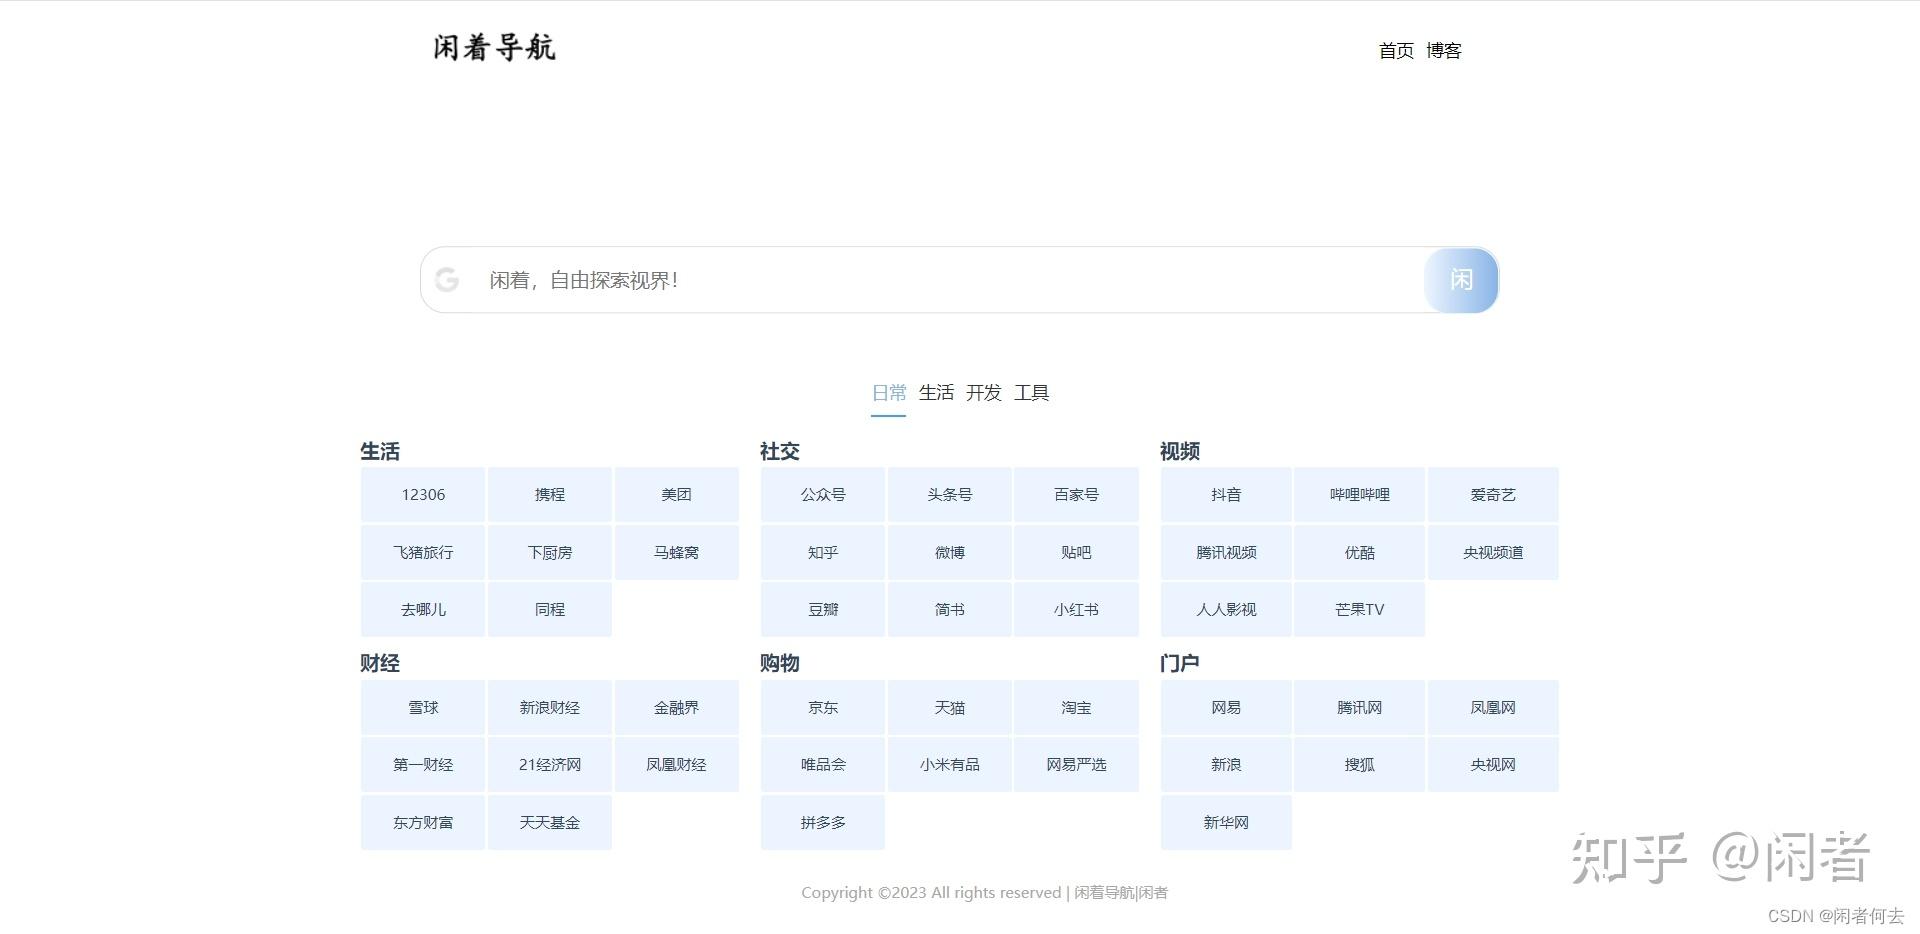Open the 网易严选 tile

coord(1077,765)
